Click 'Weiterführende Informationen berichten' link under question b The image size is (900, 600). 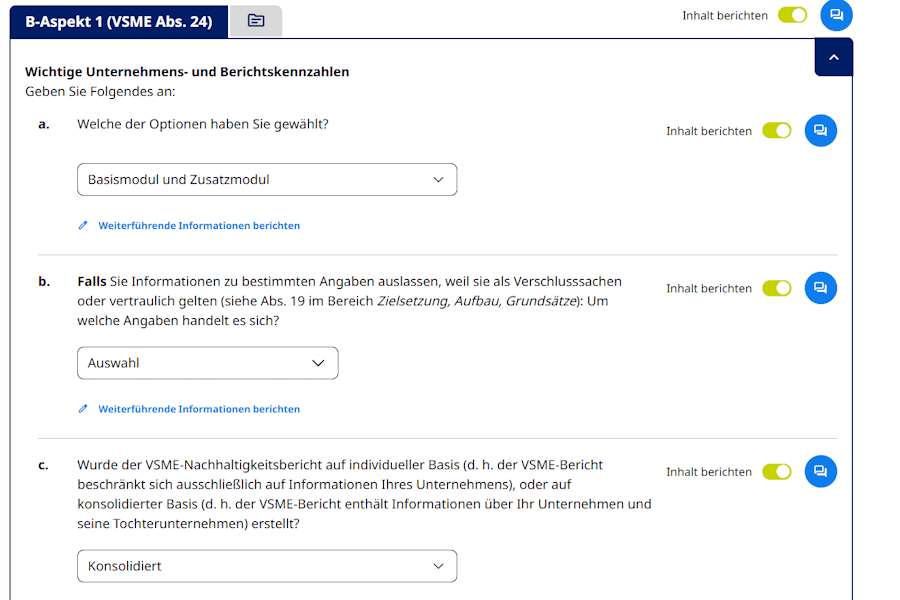[198, 409]
